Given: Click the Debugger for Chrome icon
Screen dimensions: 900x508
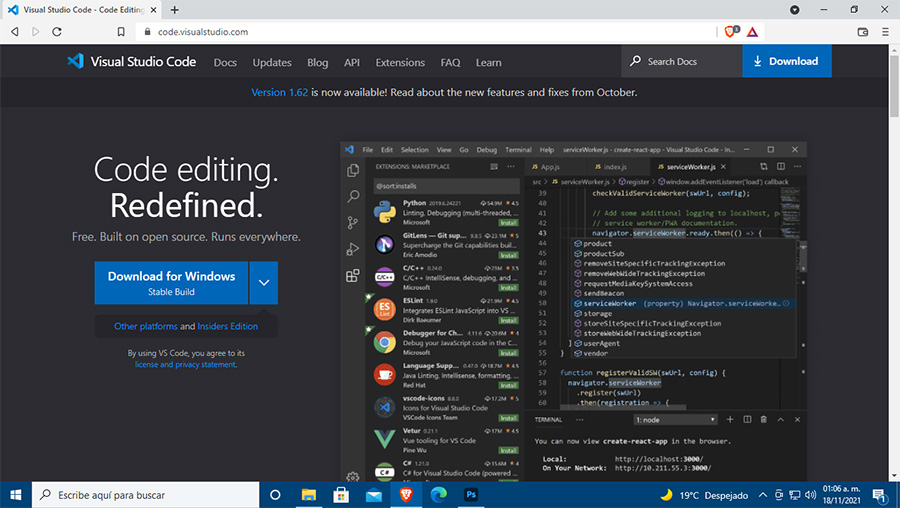Looking at the screenshot, I should pos(385,343).
